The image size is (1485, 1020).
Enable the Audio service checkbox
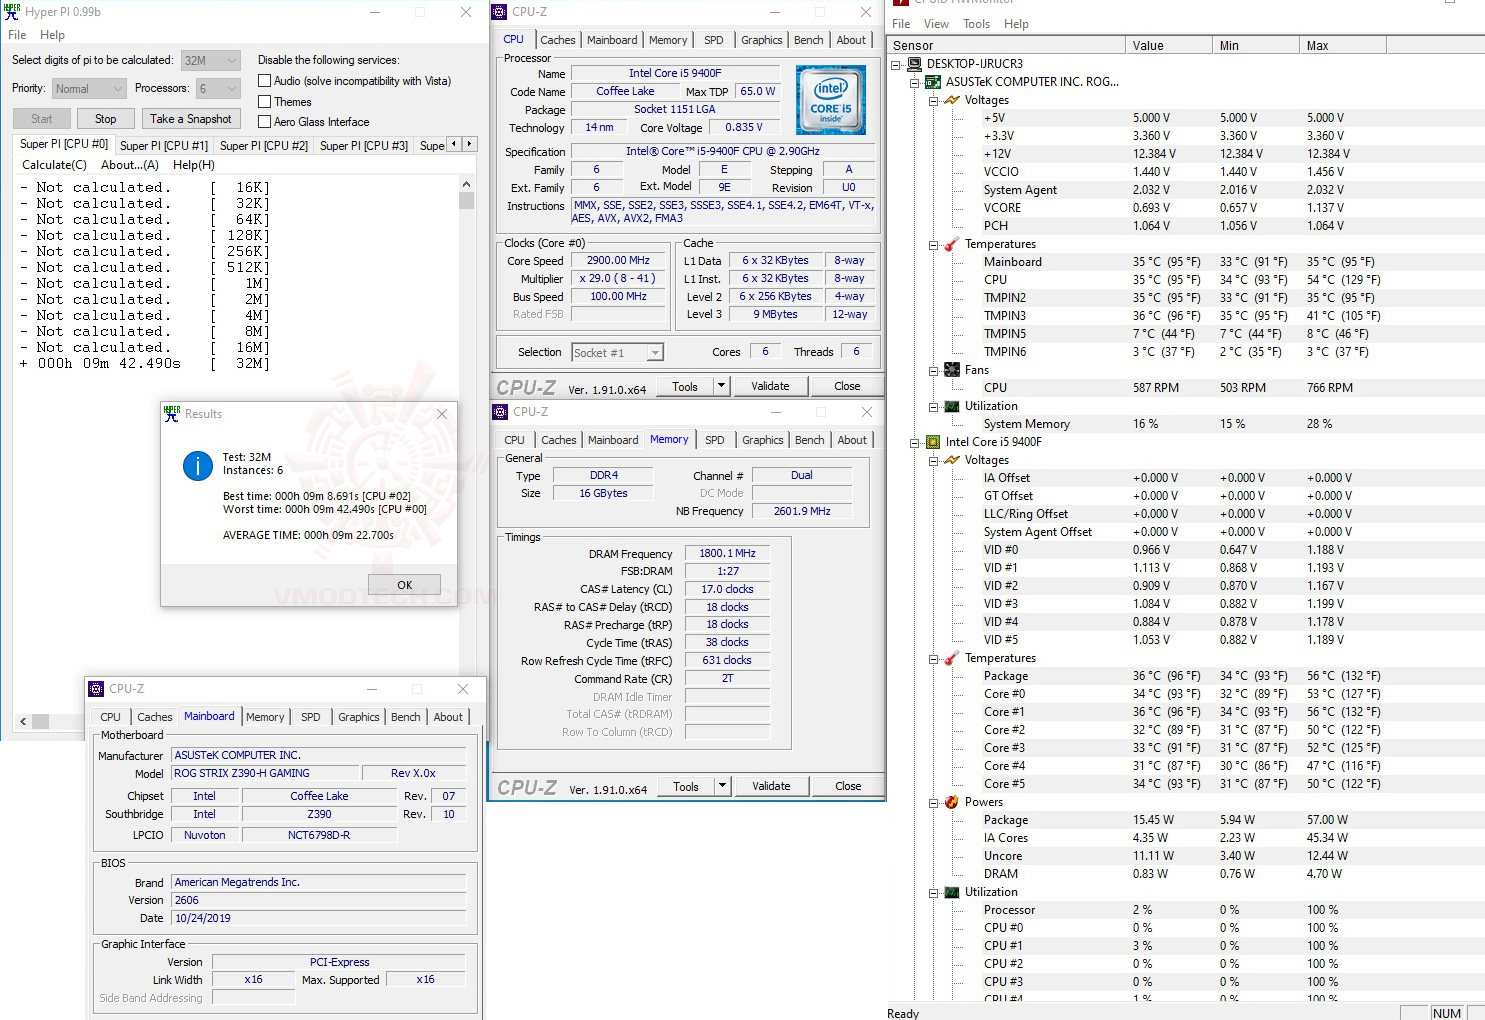click(265, 81)
